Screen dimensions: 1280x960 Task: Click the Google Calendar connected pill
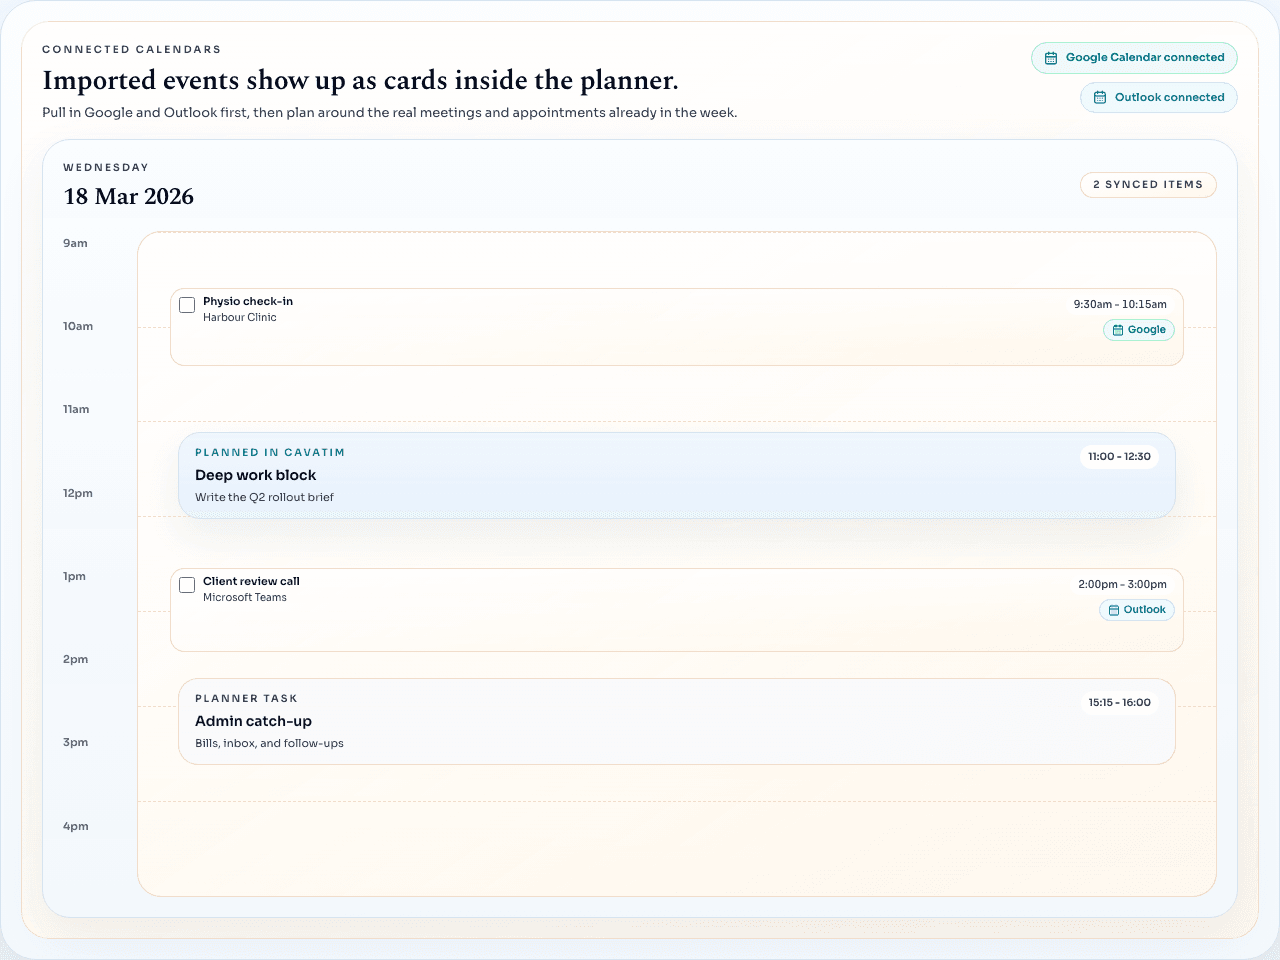[x=1134, y=58]
